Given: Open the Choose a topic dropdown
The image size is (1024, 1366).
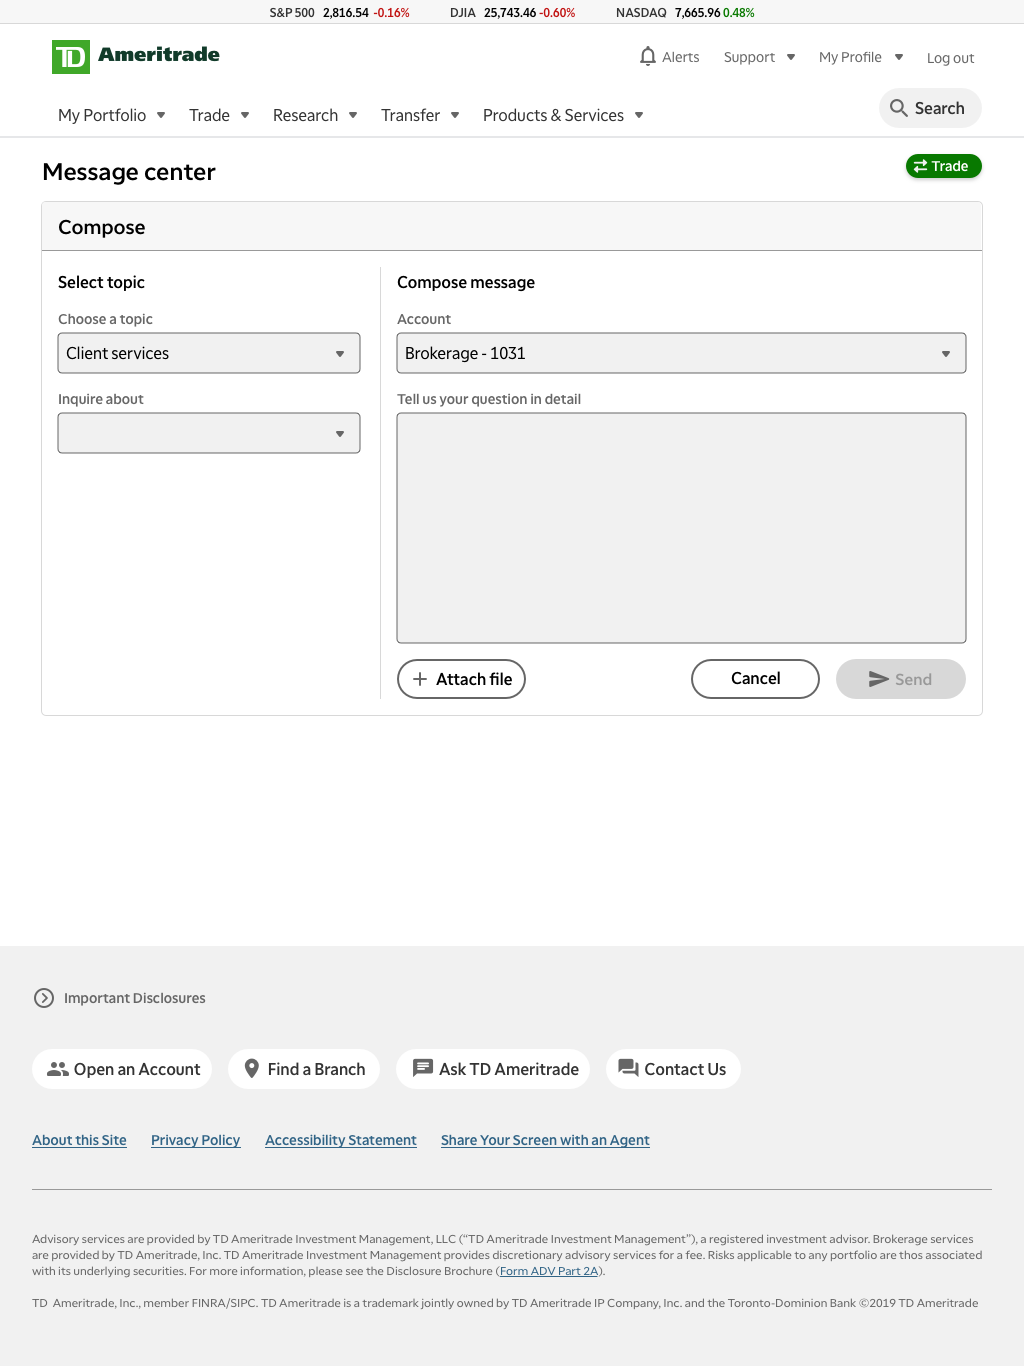Looking at the screenshot, I should pos(209,353).
